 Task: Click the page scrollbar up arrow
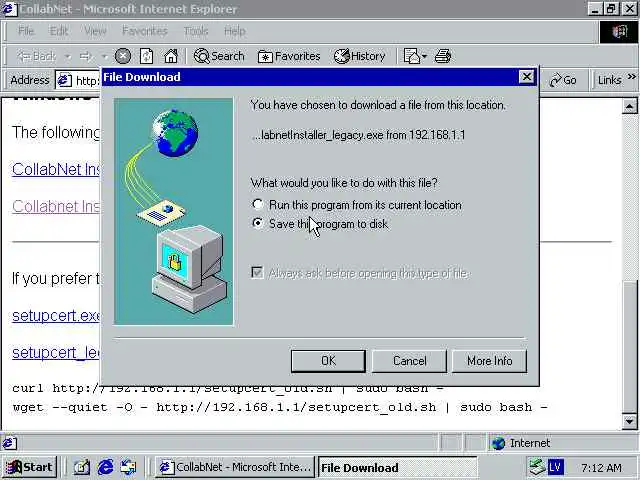tap(629, 107)
